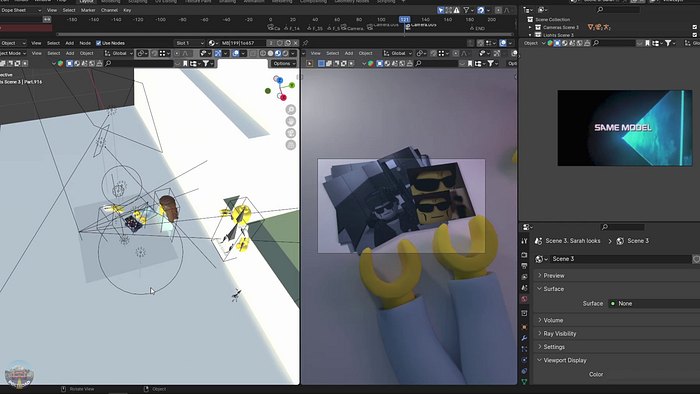Open the Modifiers wrench properties tab
The image size is (700, 394).
524,338
